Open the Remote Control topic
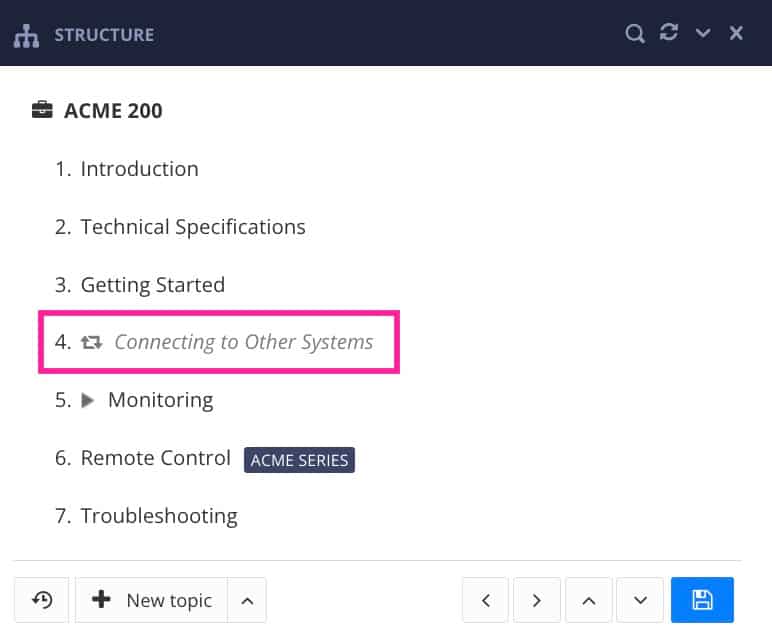Viewport: 772px width, 644px height. tap(155, 458)
